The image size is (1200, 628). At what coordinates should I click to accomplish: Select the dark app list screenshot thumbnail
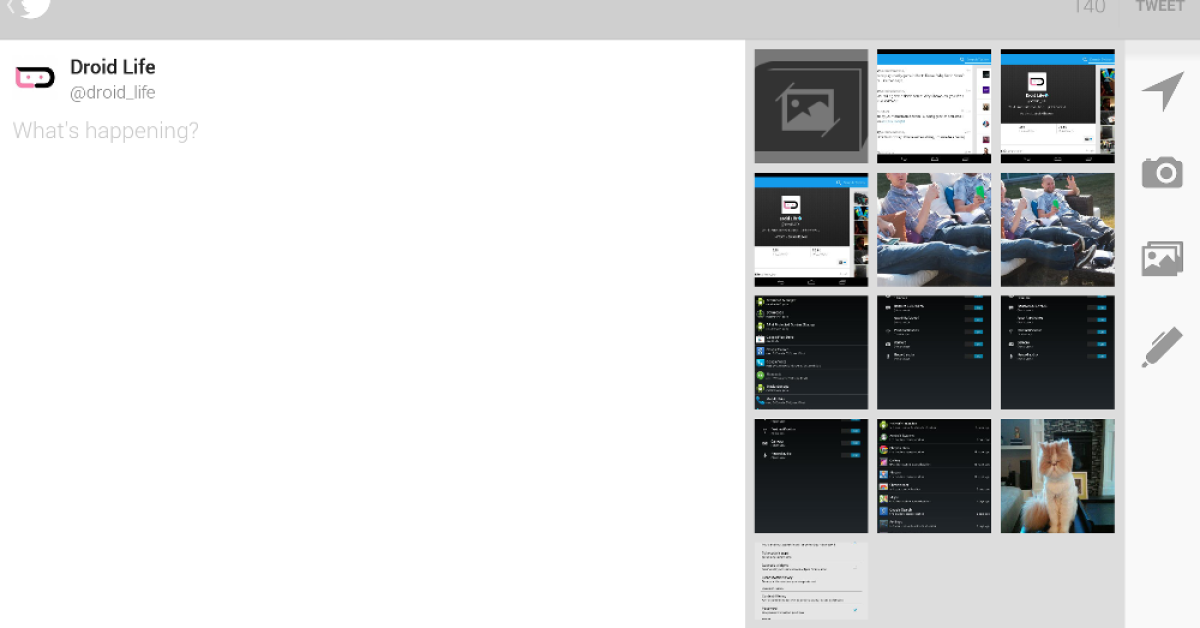811,353
